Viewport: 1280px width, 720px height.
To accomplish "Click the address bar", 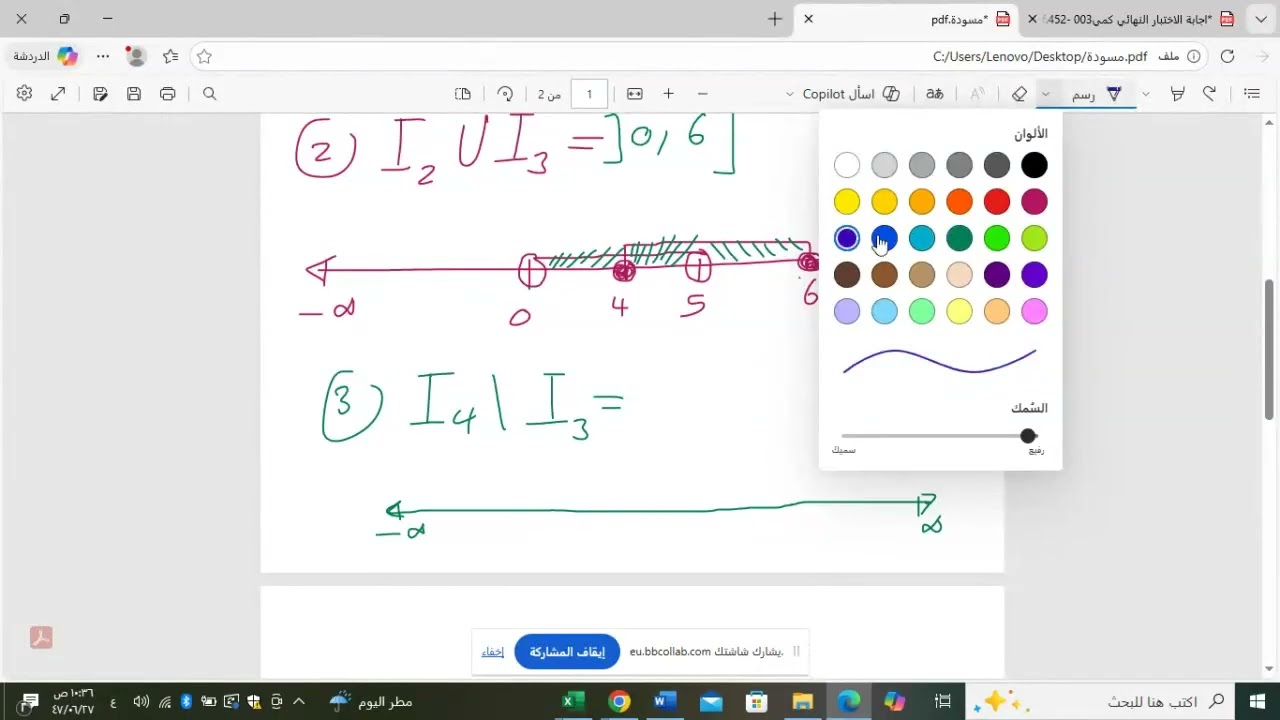I will tap(700, 57).
